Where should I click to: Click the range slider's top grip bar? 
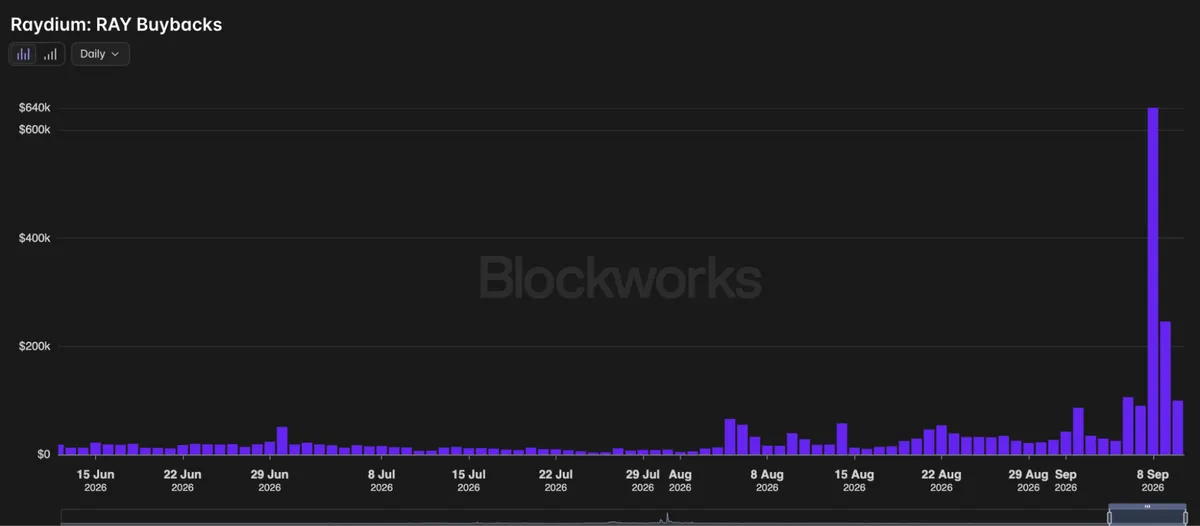[1147, 506]
